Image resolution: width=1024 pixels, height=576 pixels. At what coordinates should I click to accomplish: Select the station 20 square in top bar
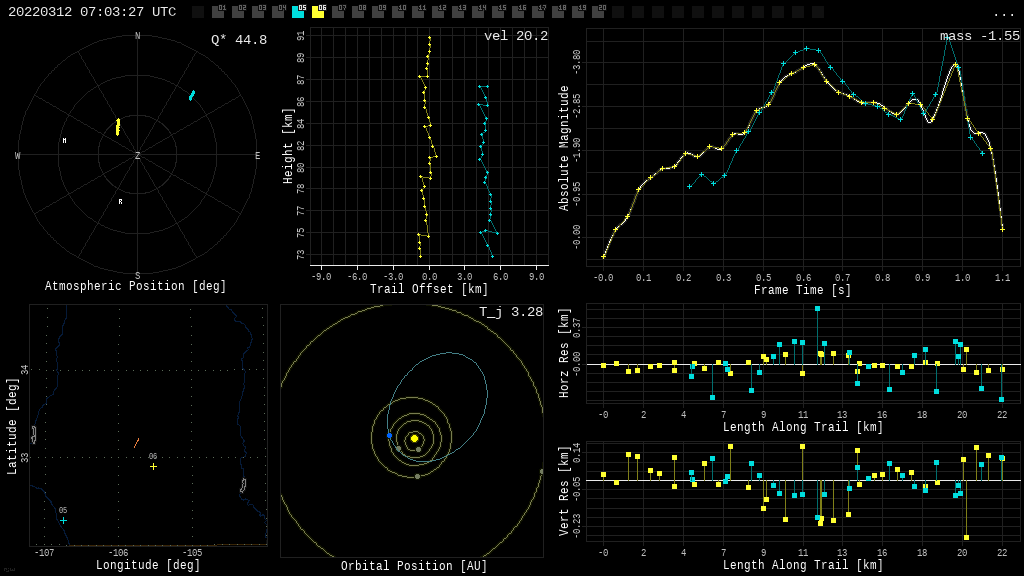coord(598,12)
